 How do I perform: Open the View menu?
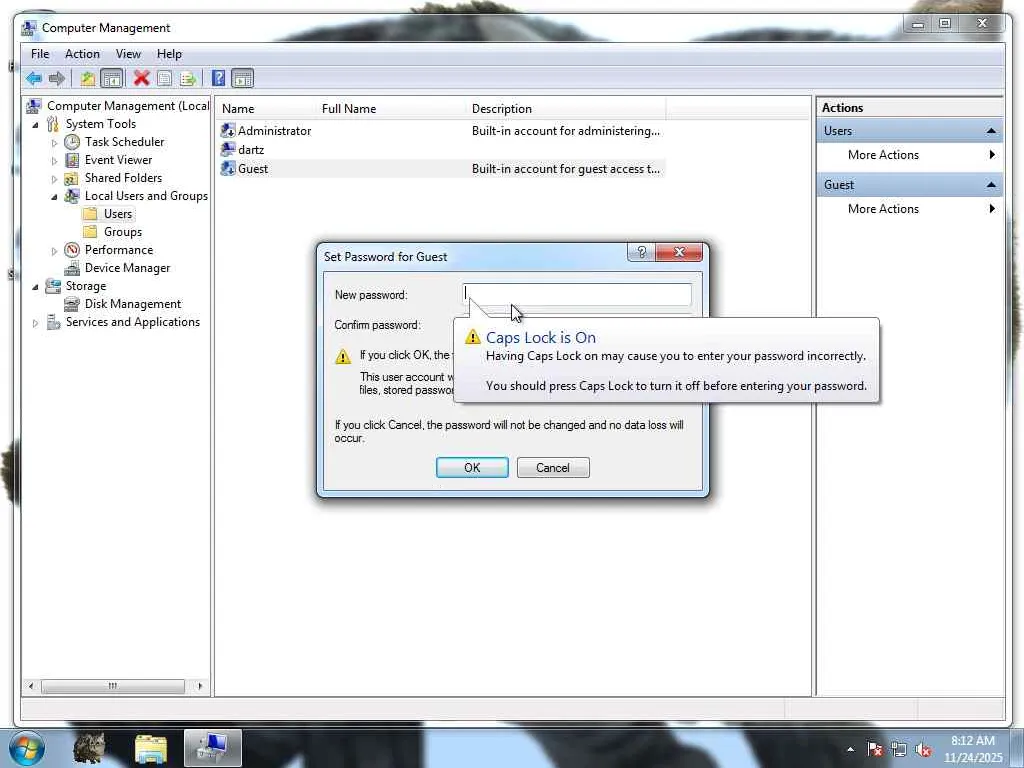tap(128, 54)
